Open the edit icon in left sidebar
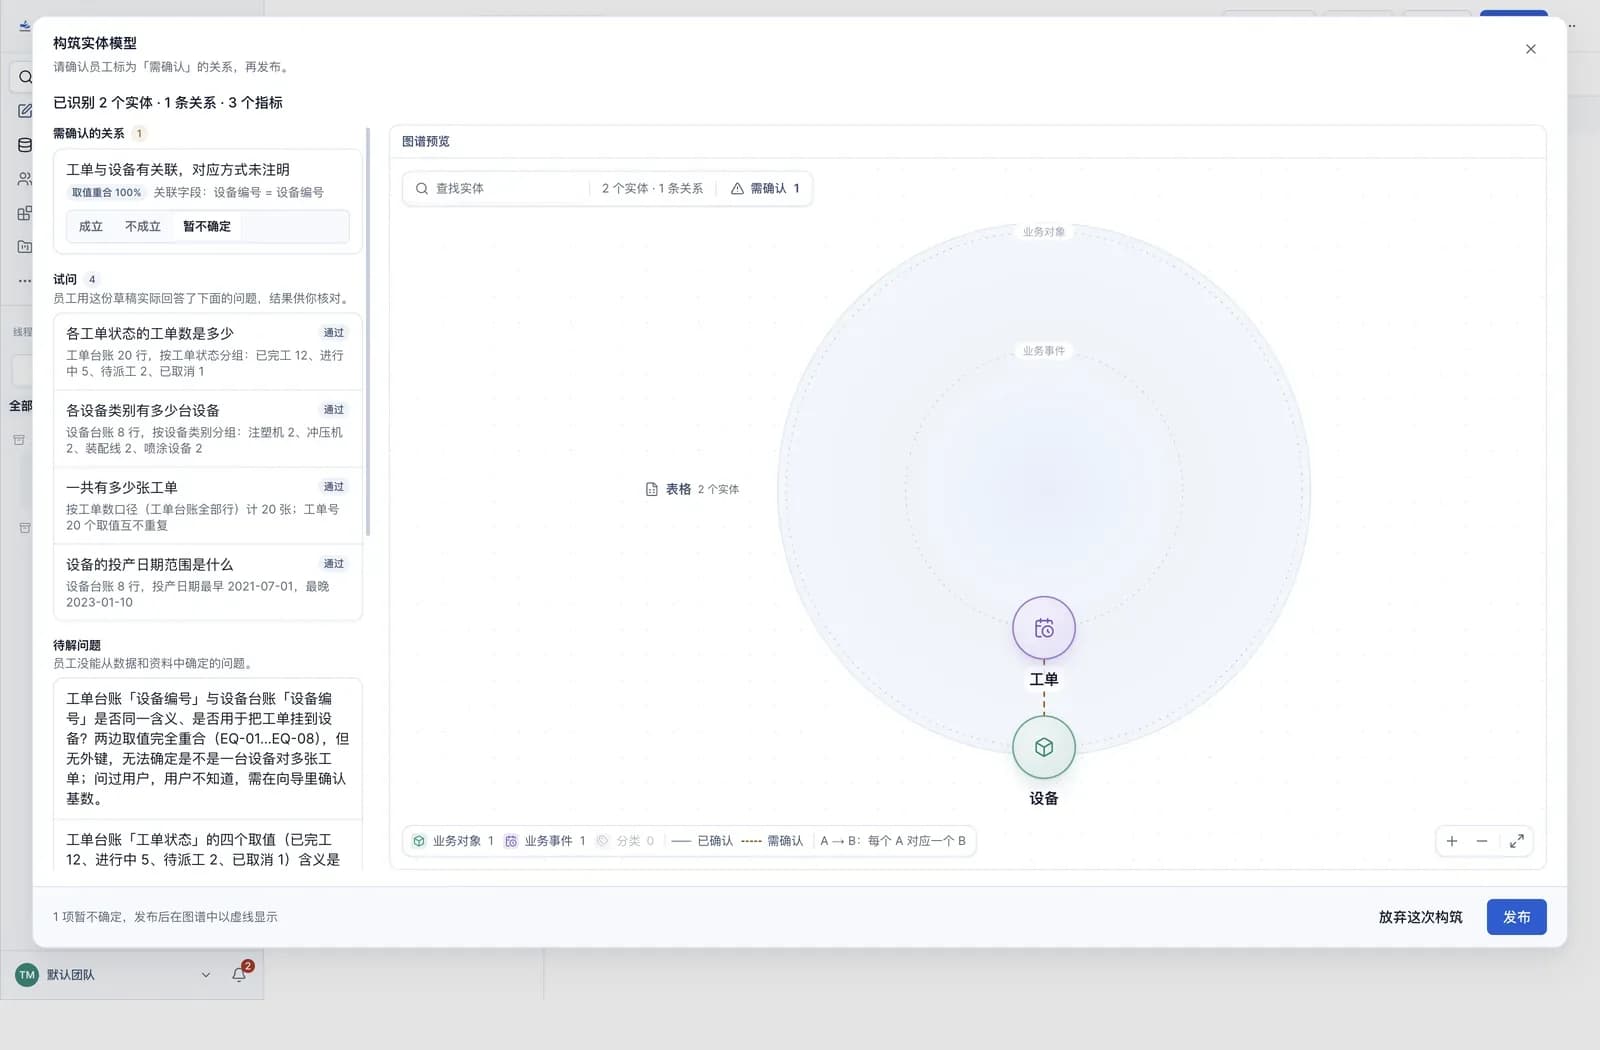 click(x=25, y=111)
